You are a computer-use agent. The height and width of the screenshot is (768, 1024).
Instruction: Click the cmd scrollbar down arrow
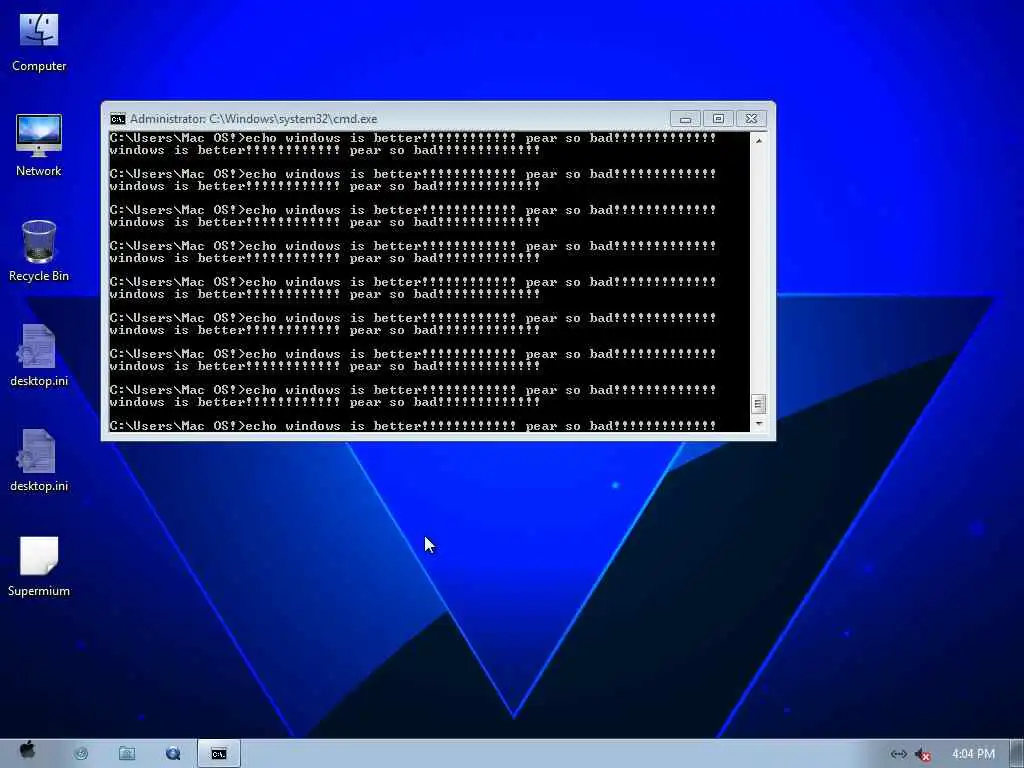[x=758, y=424]
